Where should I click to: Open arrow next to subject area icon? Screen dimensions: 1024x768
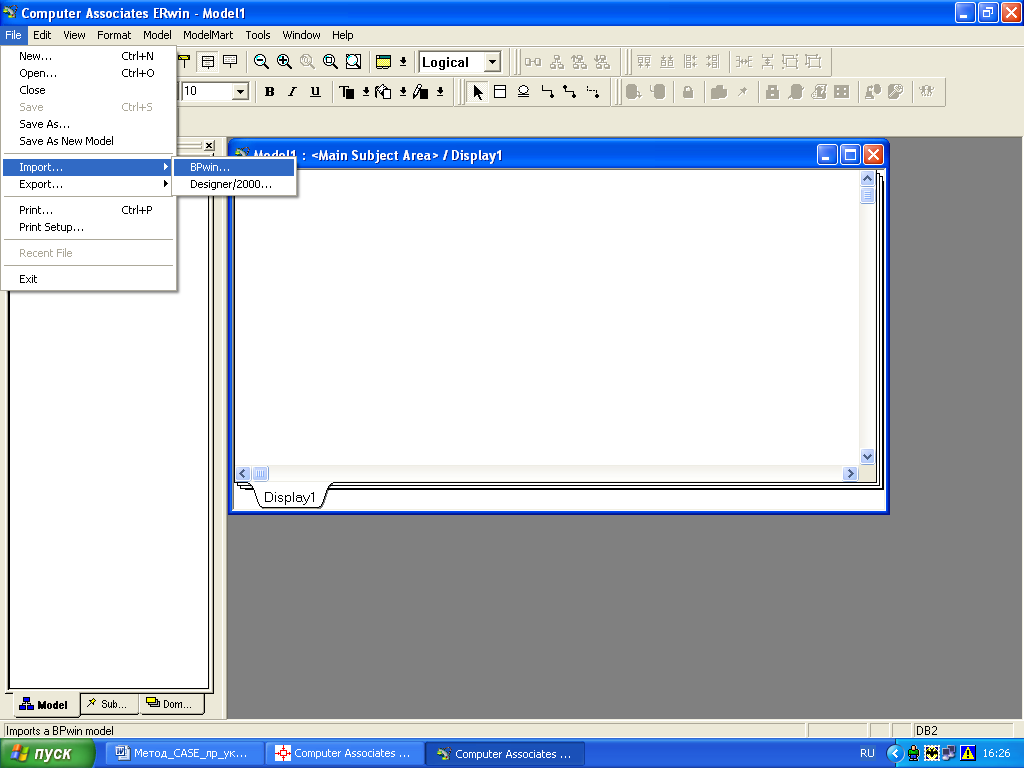point(403,62)
